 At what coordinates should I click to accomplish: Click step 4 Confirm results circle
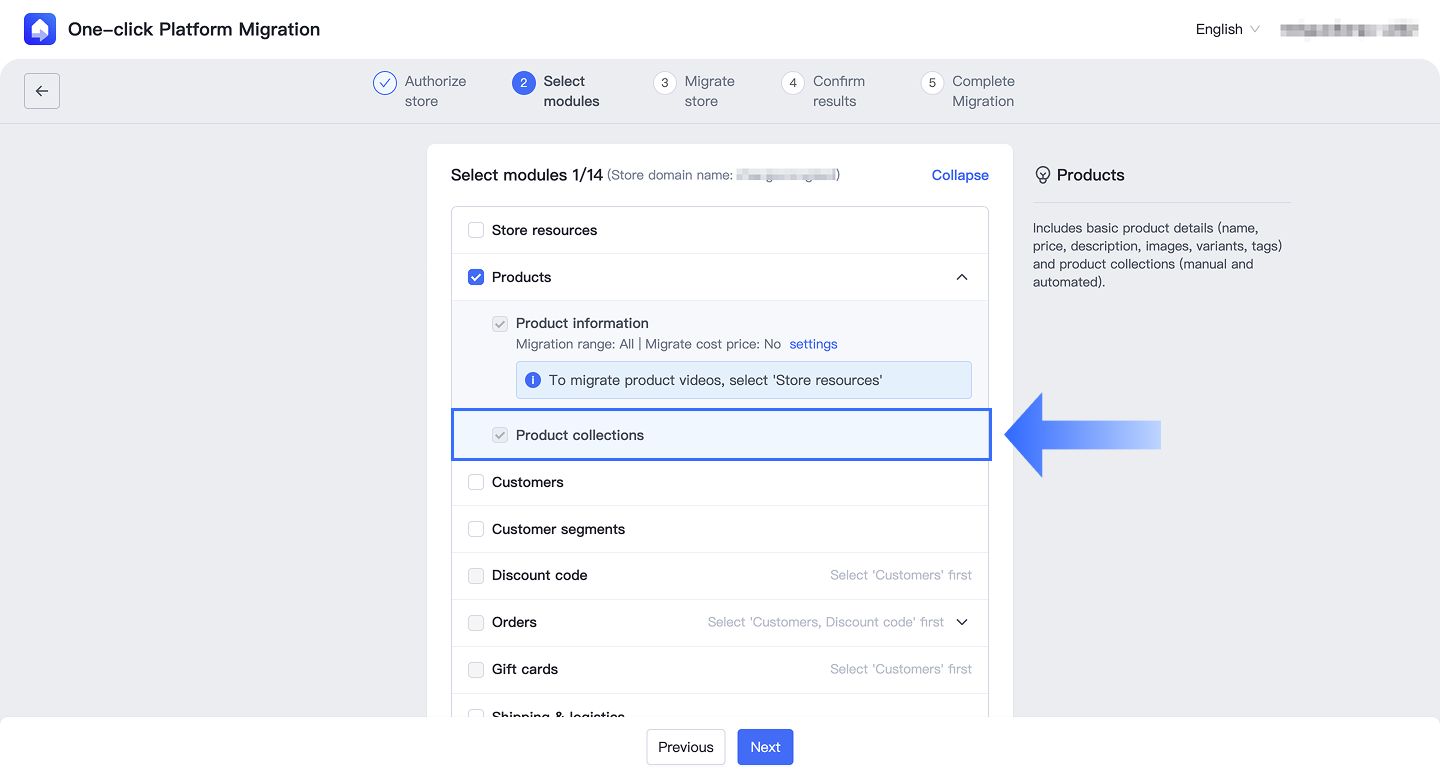coord(793,83)
